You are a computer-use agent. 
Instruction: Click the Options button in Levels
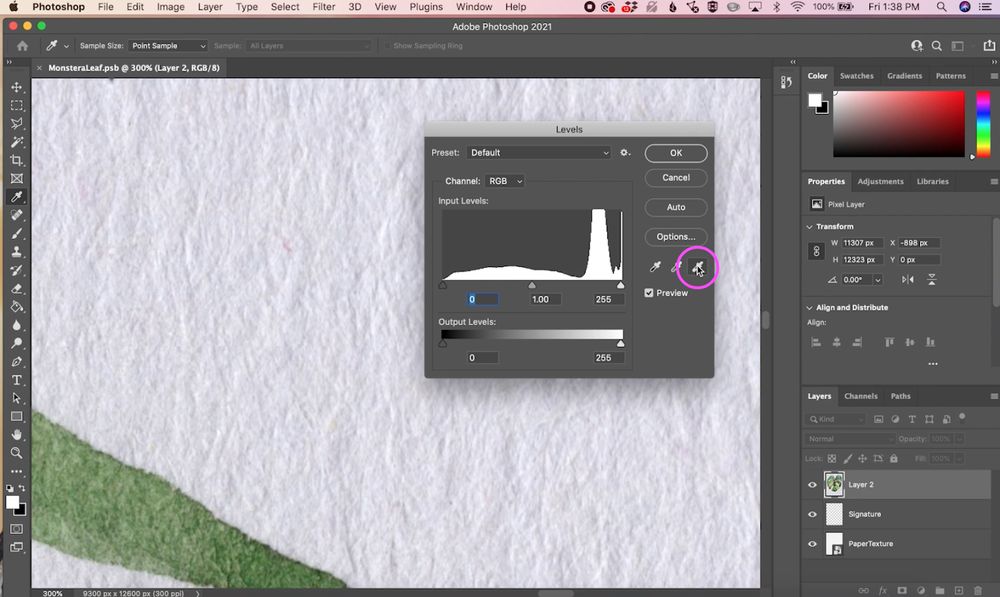[x=676, y=237]
